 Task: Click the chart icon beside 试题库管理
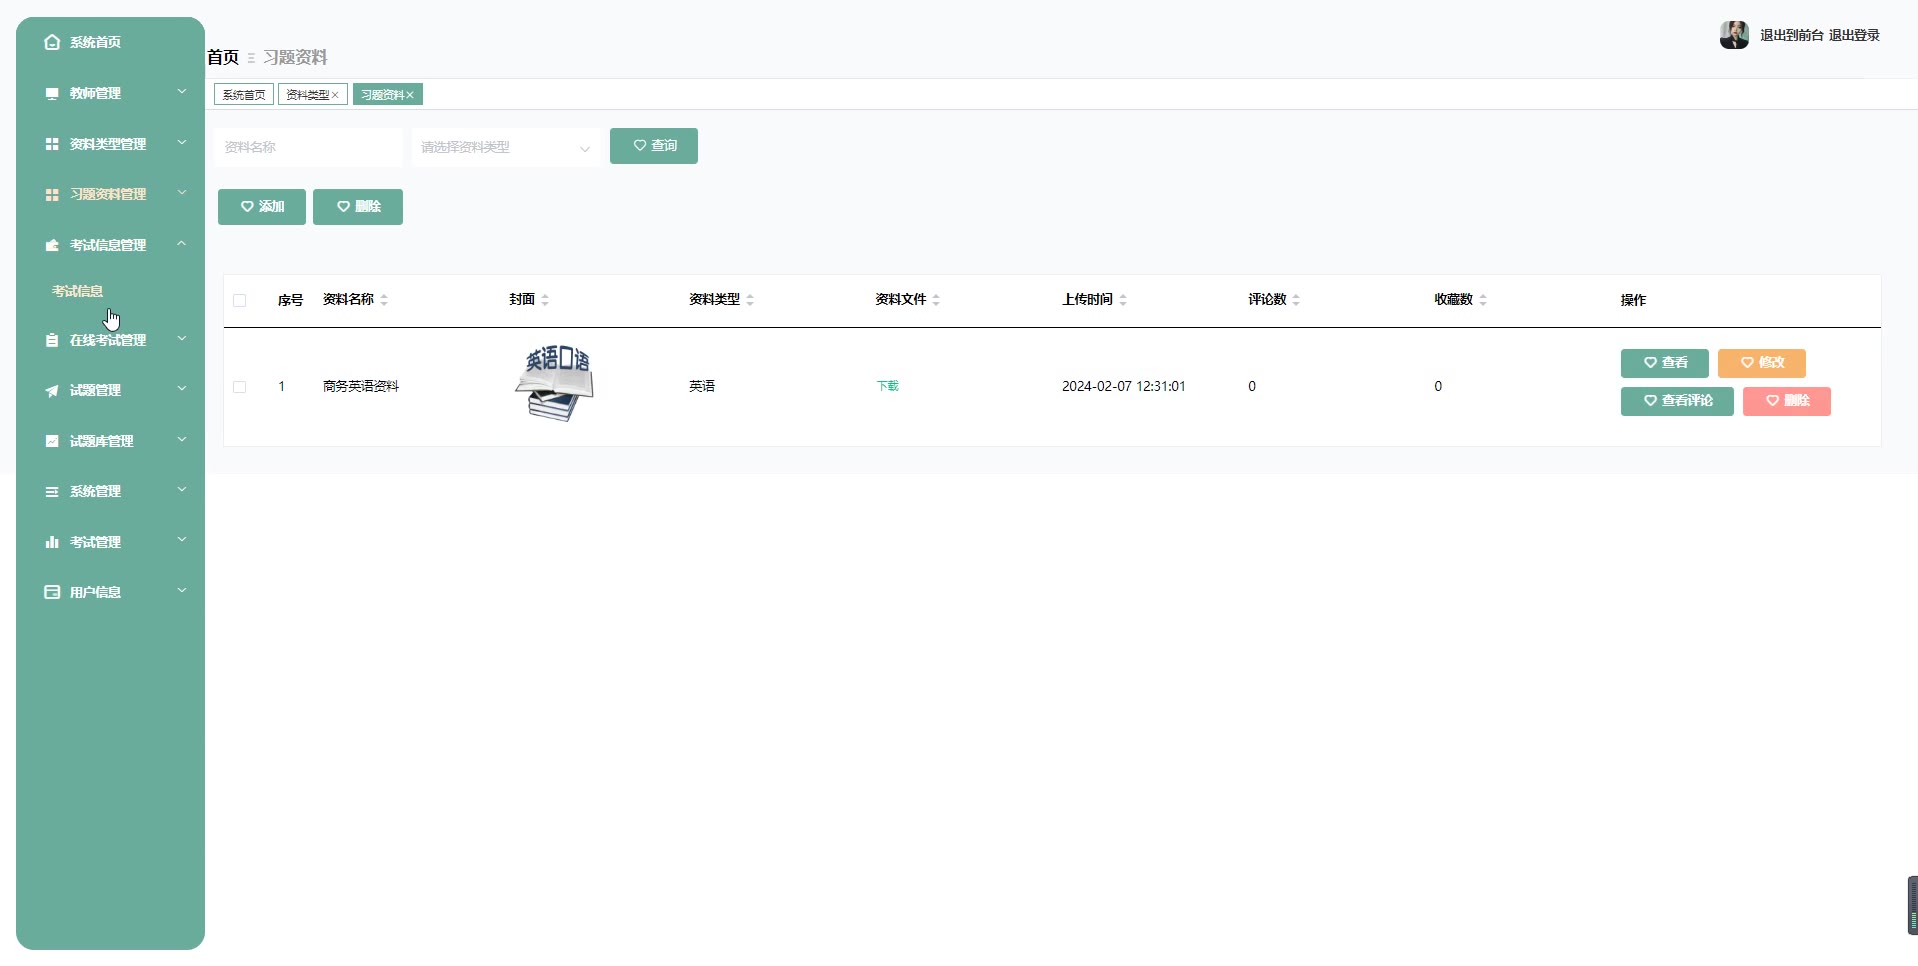pyautogui.click(x=52, y=441)
